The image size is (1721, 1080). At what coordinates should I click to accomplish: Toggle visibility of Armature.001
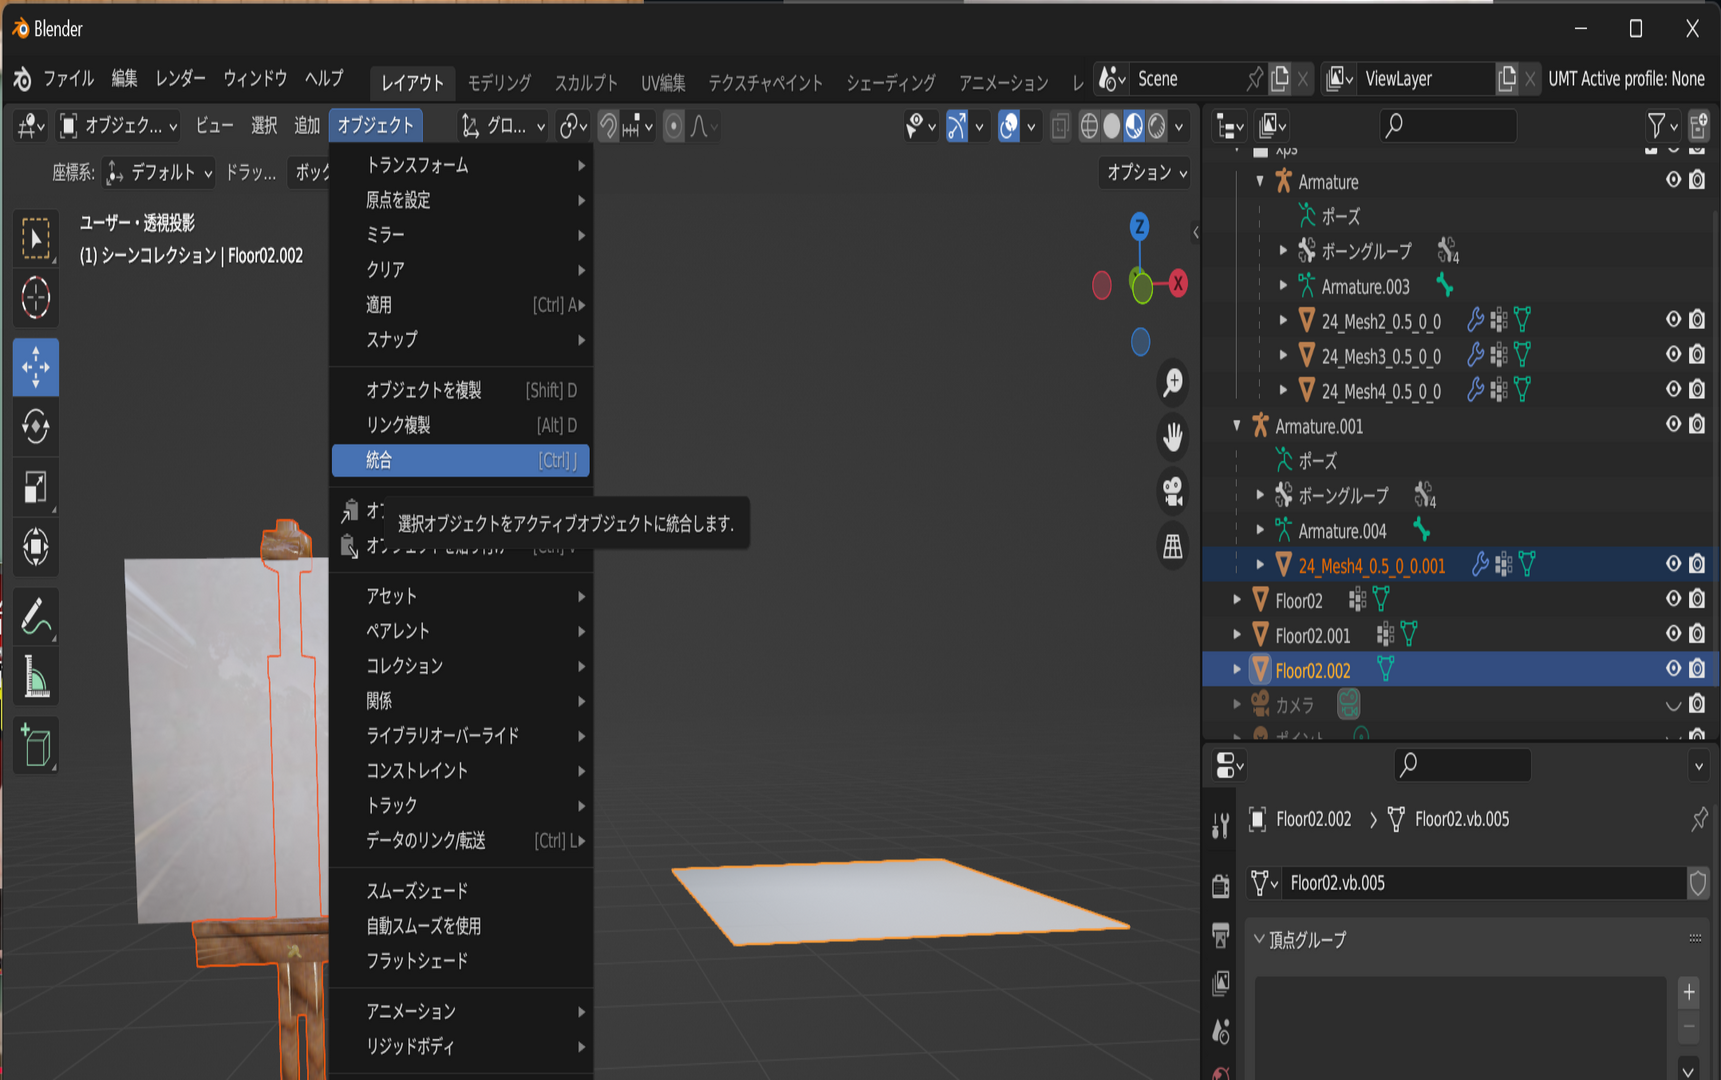(1673, 424)
